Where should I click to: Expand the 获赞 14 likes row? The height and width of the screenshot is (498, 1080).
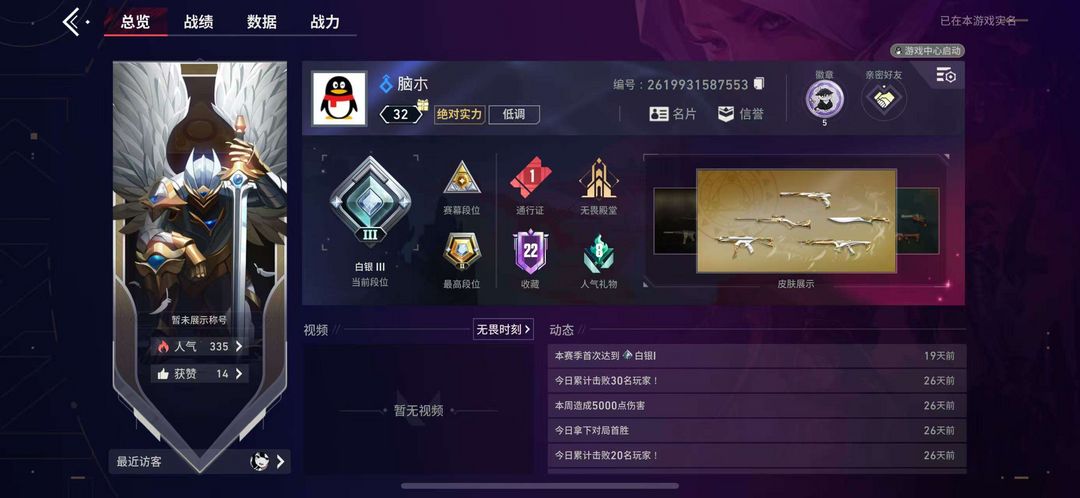[x=200, y=374]
